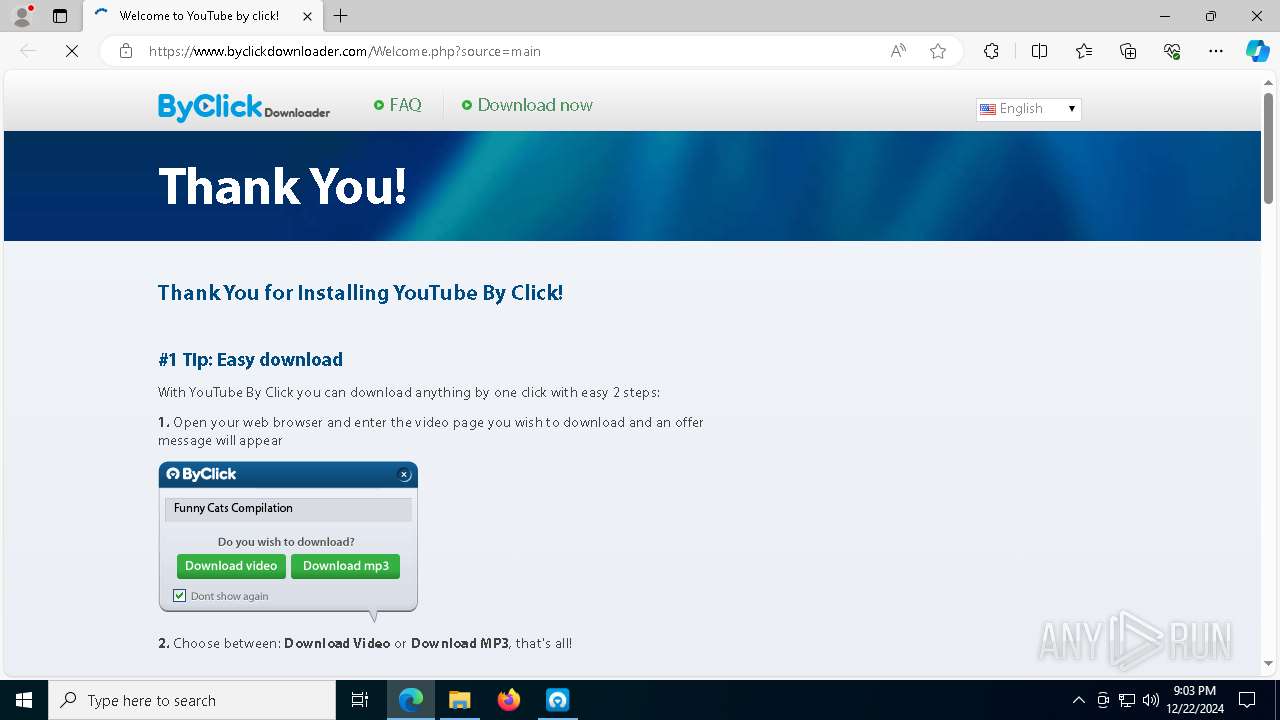Close the Welcome to YouTube by click tab

pyautogui.click(x=307, y=16)
